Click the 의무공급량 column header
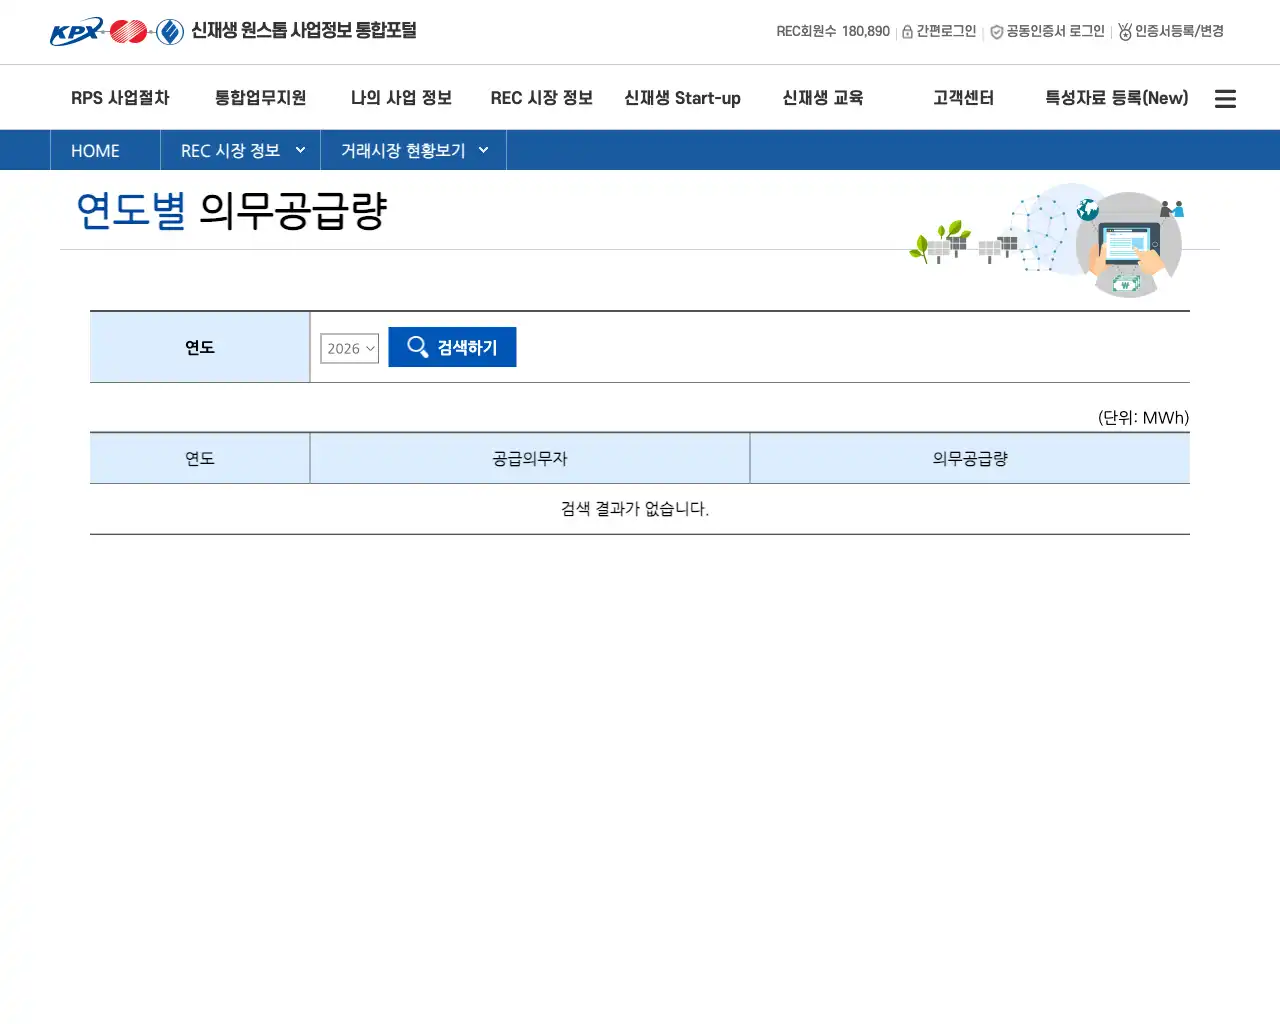This screenshot has height=1024, width=1280. [970, 458]
